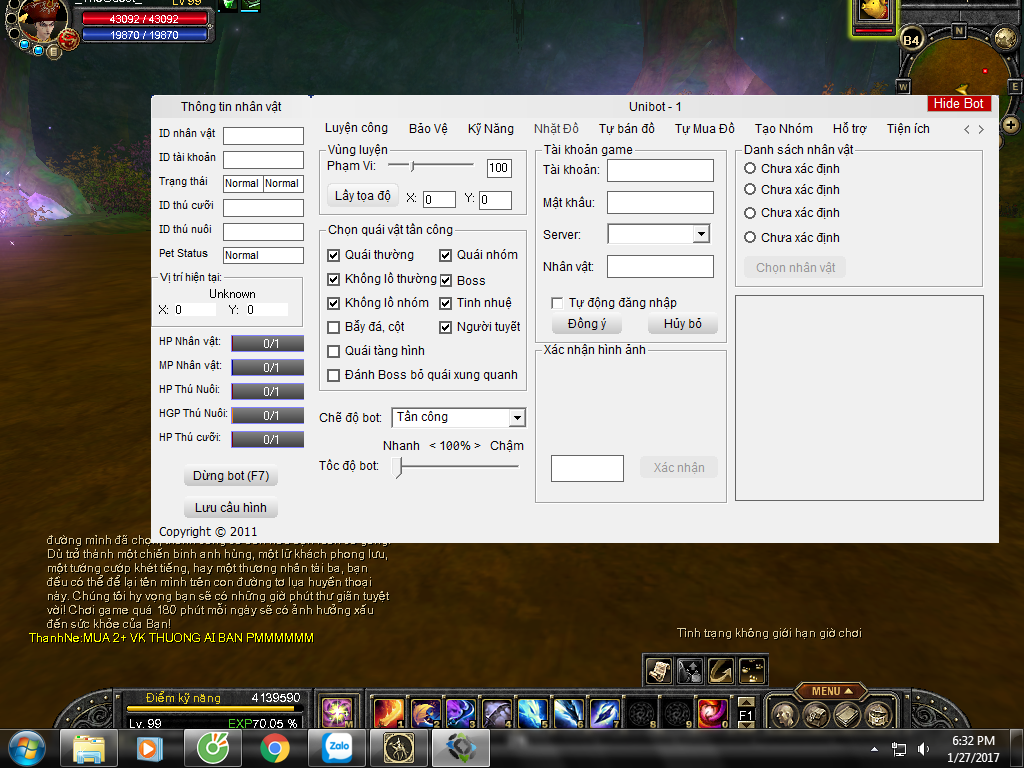Viewport: 1024px width, 768px height.
Task: Open the Hỗ trợ tab
Action: [850, 129]
